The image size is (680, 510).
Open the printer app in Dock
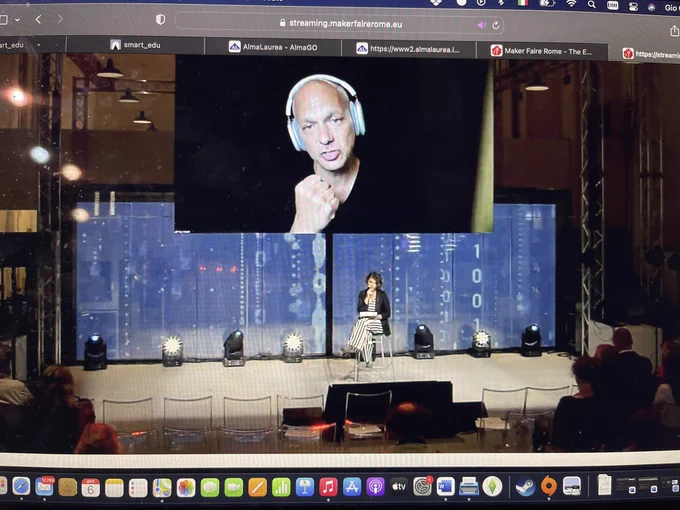pyautogui.click(x=469, y=486)
